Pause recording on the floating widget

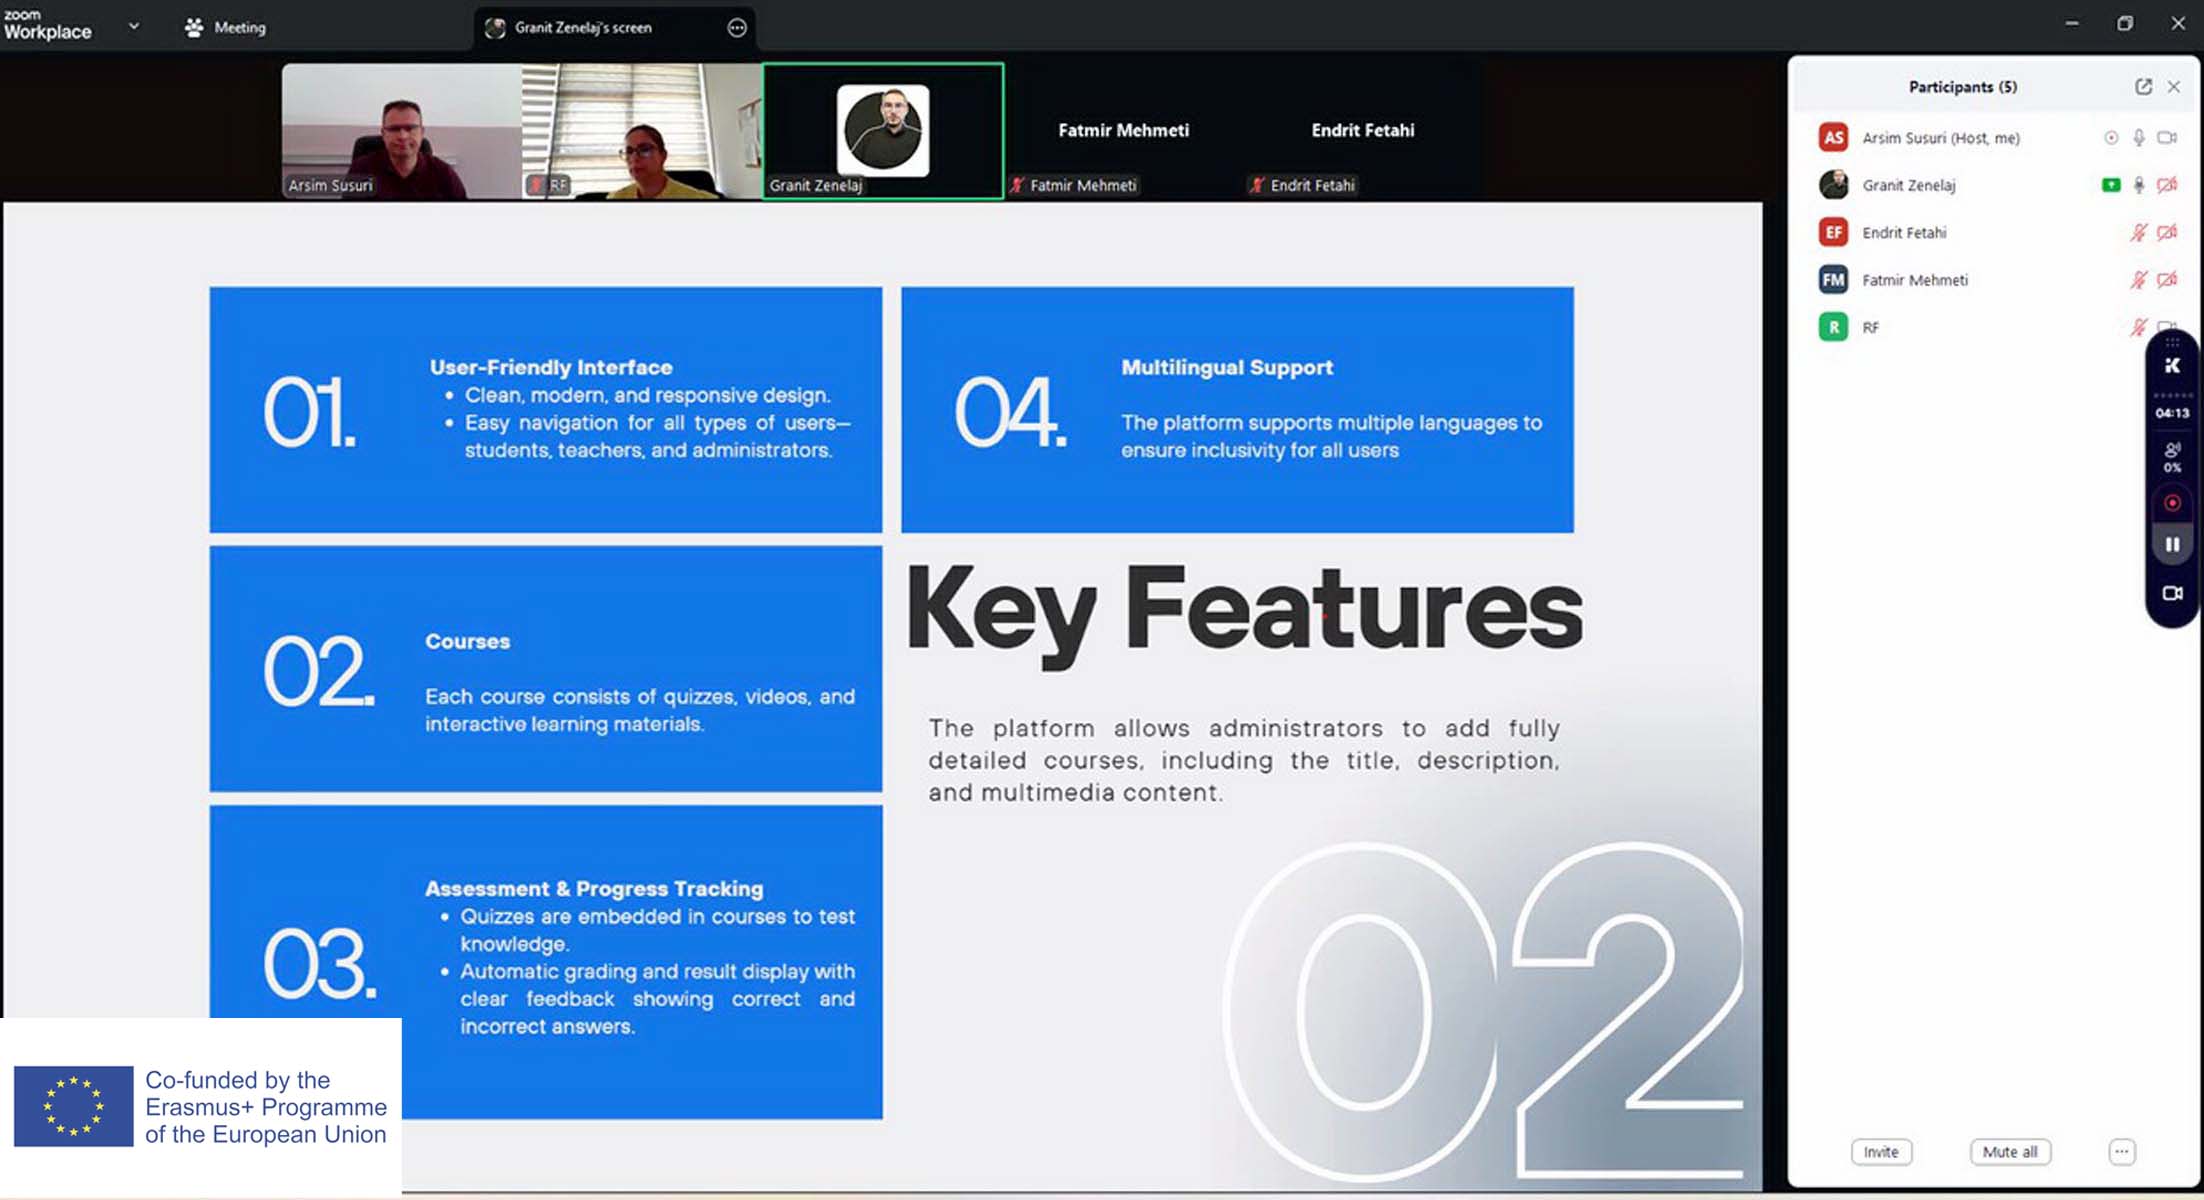(2172, 545)
